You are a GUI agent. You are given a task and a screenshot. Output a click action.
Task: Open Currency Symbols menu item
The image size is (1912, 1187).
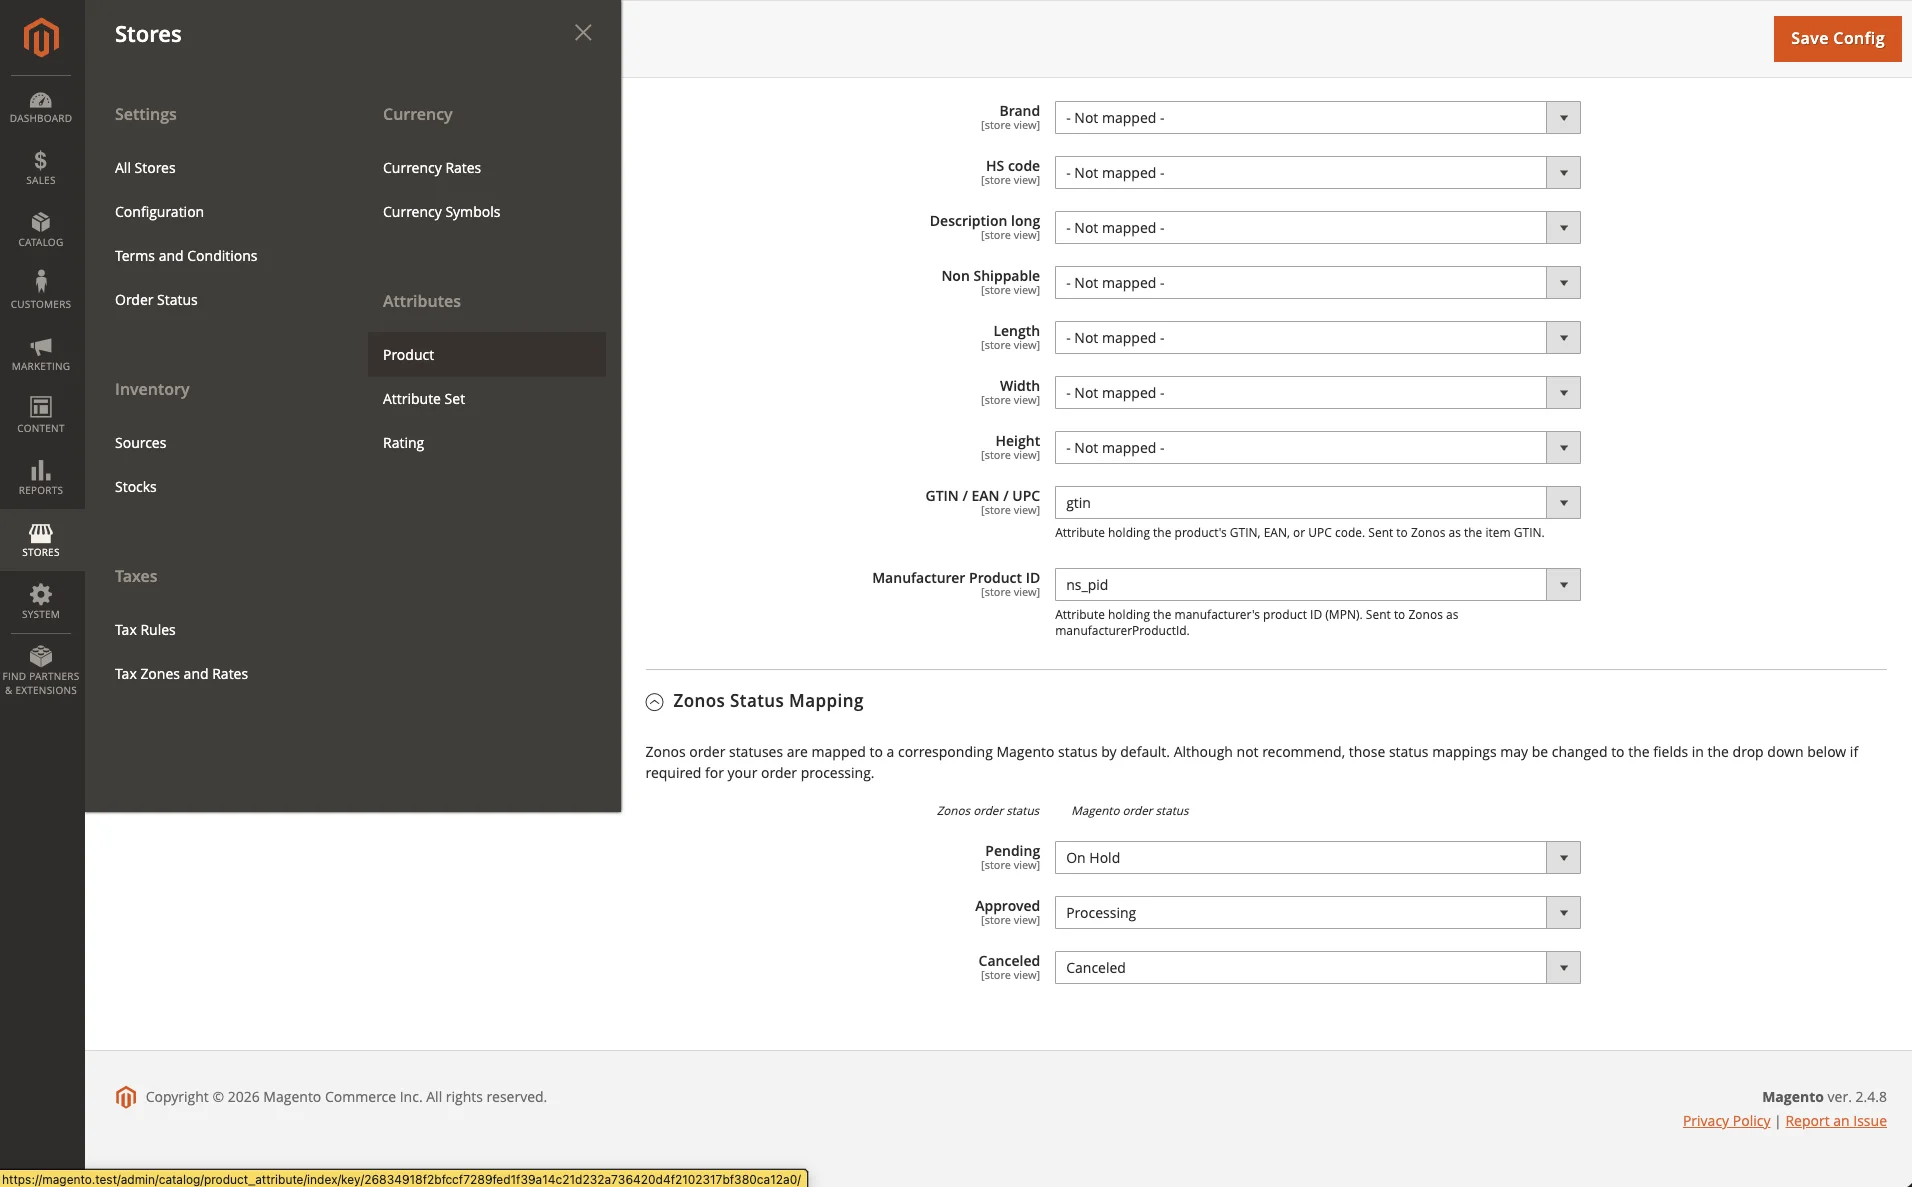[x=441, y=212]
